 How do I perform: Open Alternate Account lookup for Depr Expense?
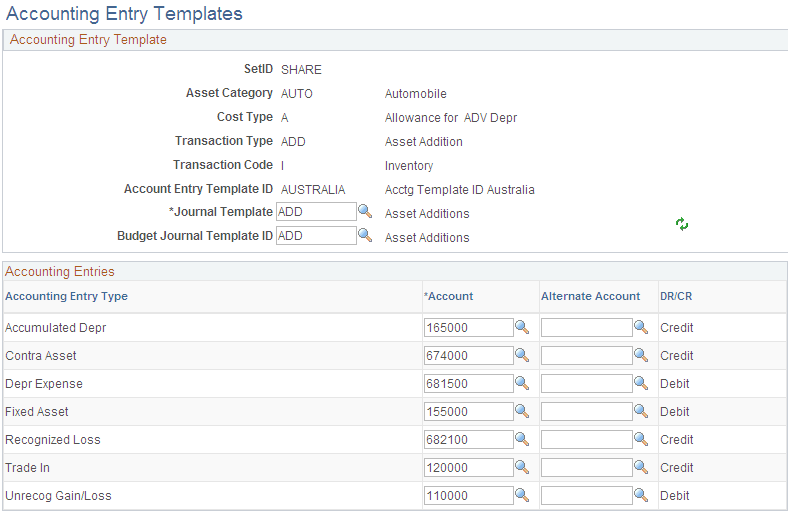641,384
